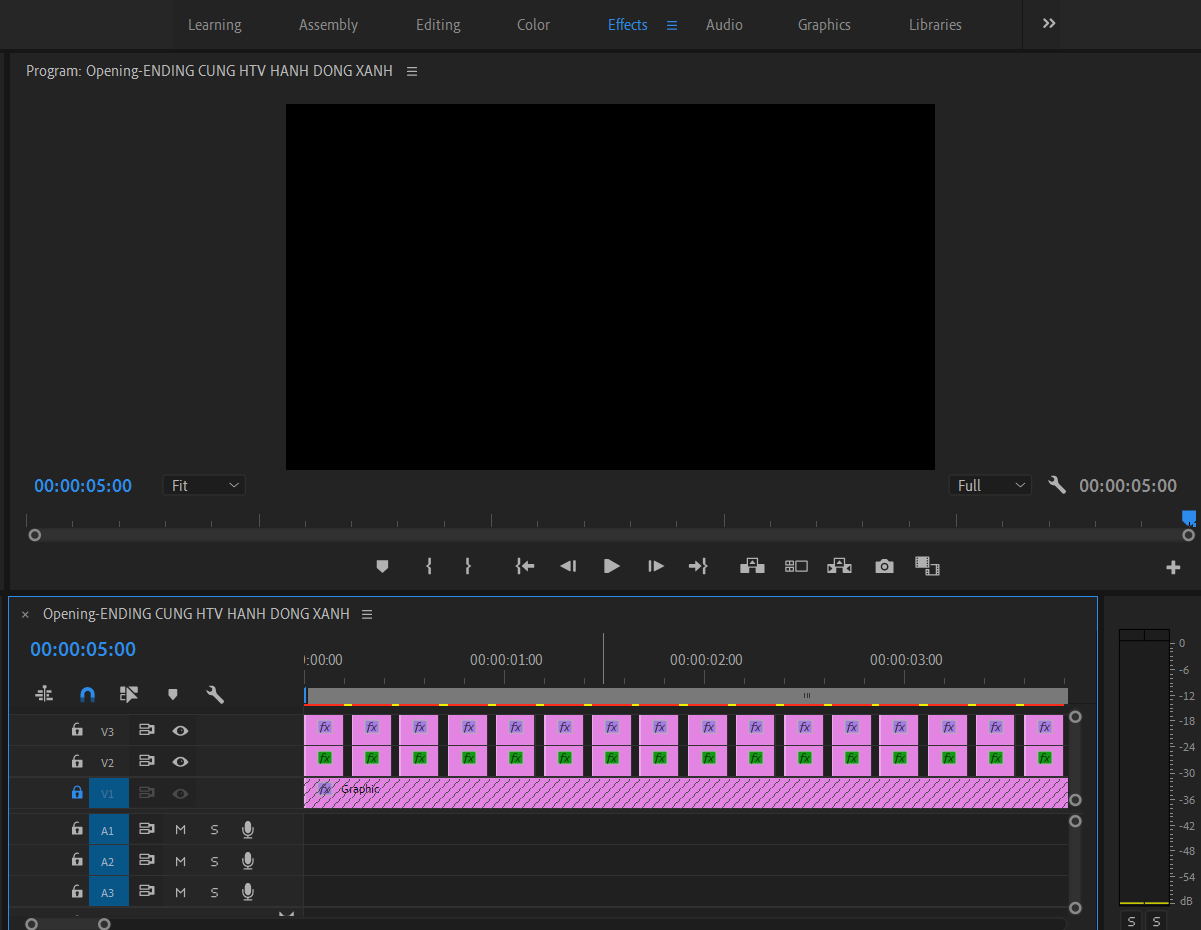This screenshot has width=1201, height=930.
Task: Solo the left channel in audio meters
Action: [x=1132, y=921]
